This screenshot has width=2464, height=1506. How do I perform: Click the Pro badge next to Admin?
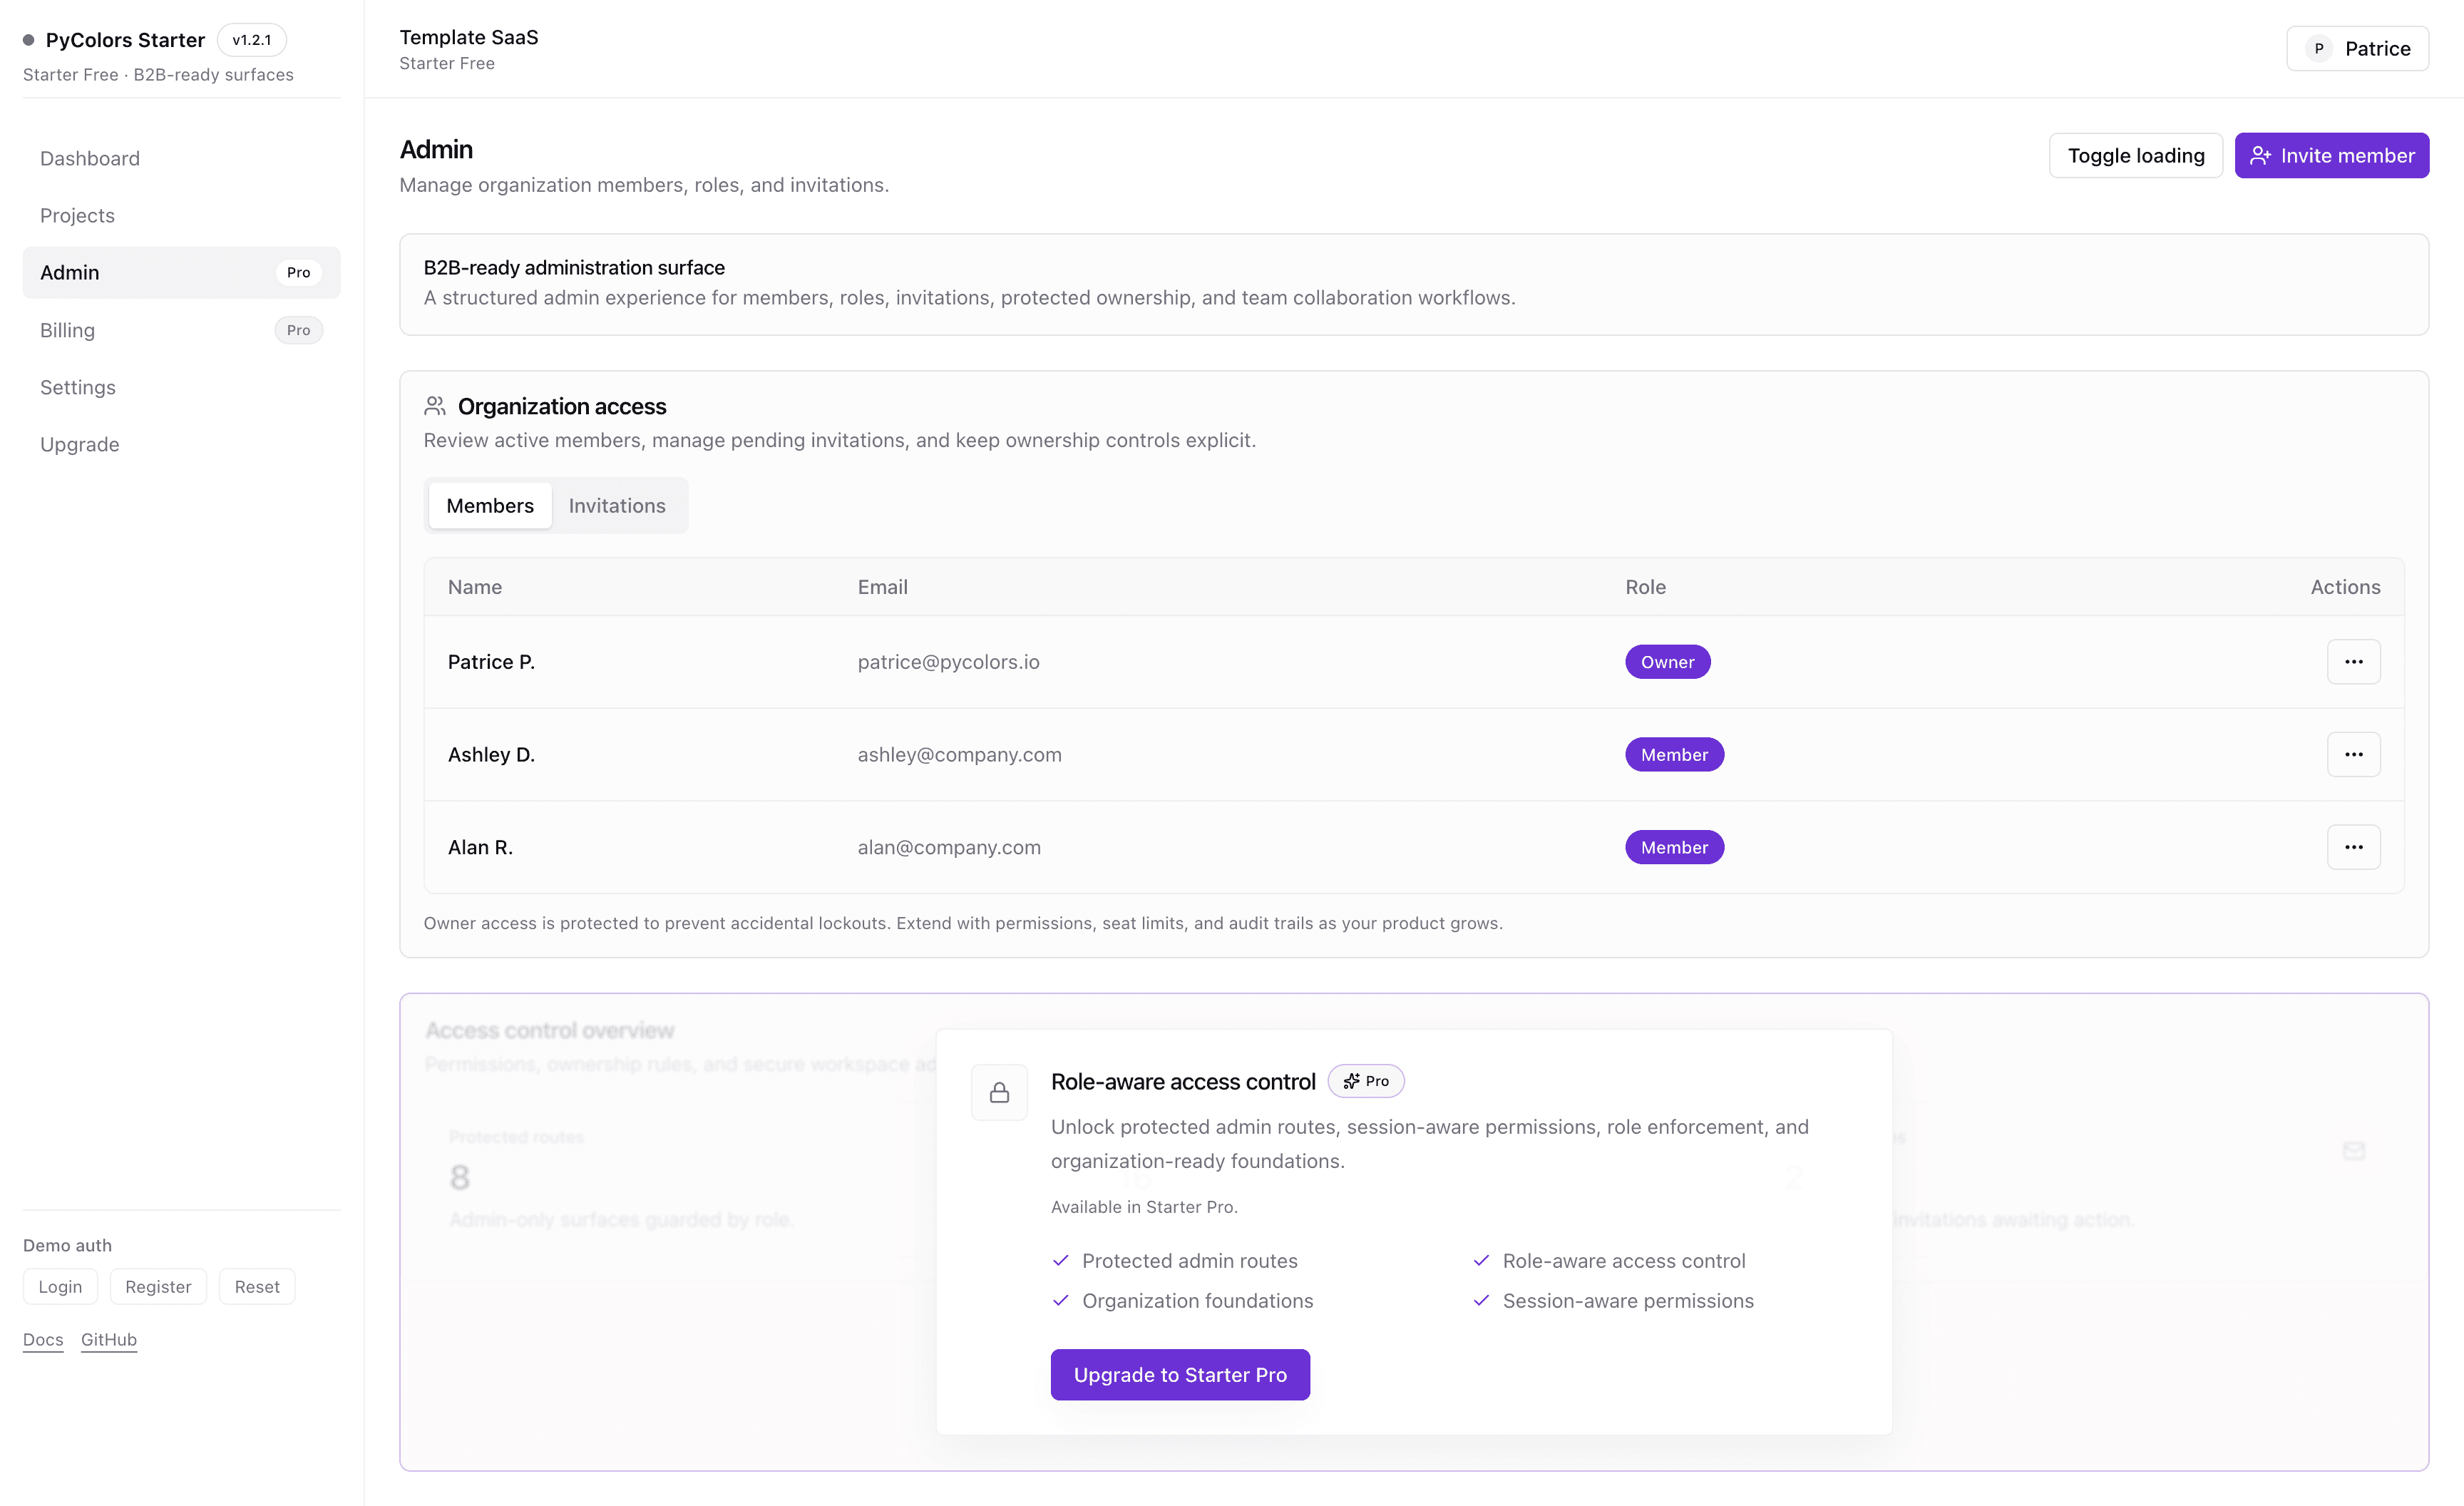298,272
